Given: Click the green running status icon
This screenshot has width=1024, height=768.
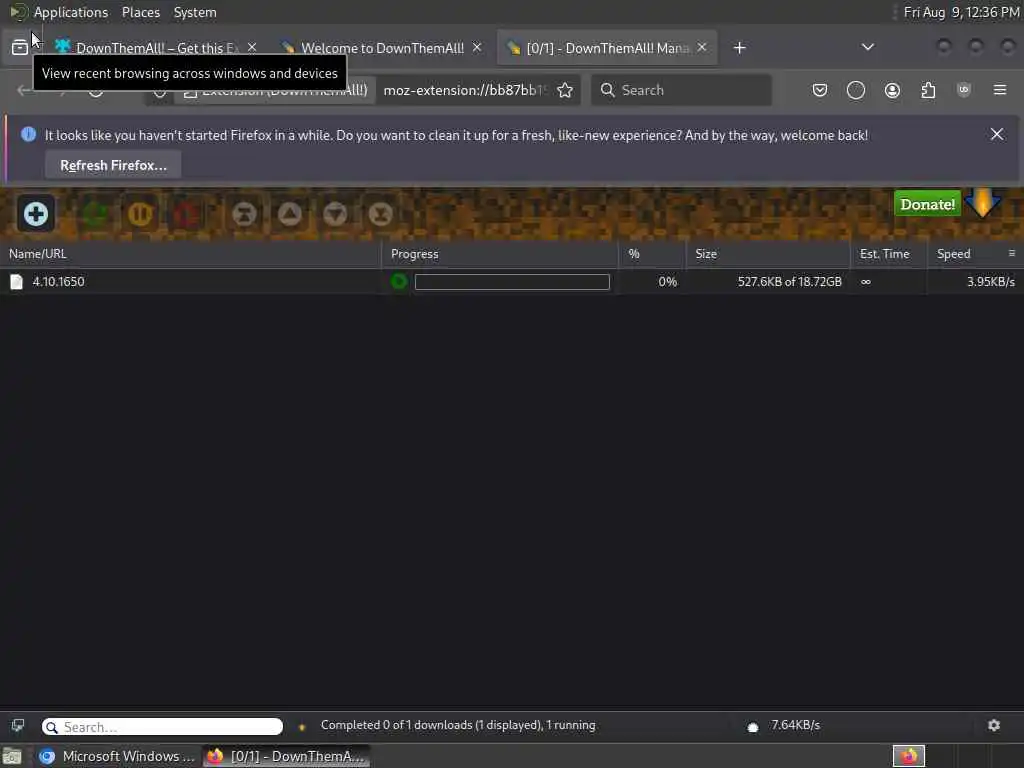Looking at the screenshot, I should point(398,281).
